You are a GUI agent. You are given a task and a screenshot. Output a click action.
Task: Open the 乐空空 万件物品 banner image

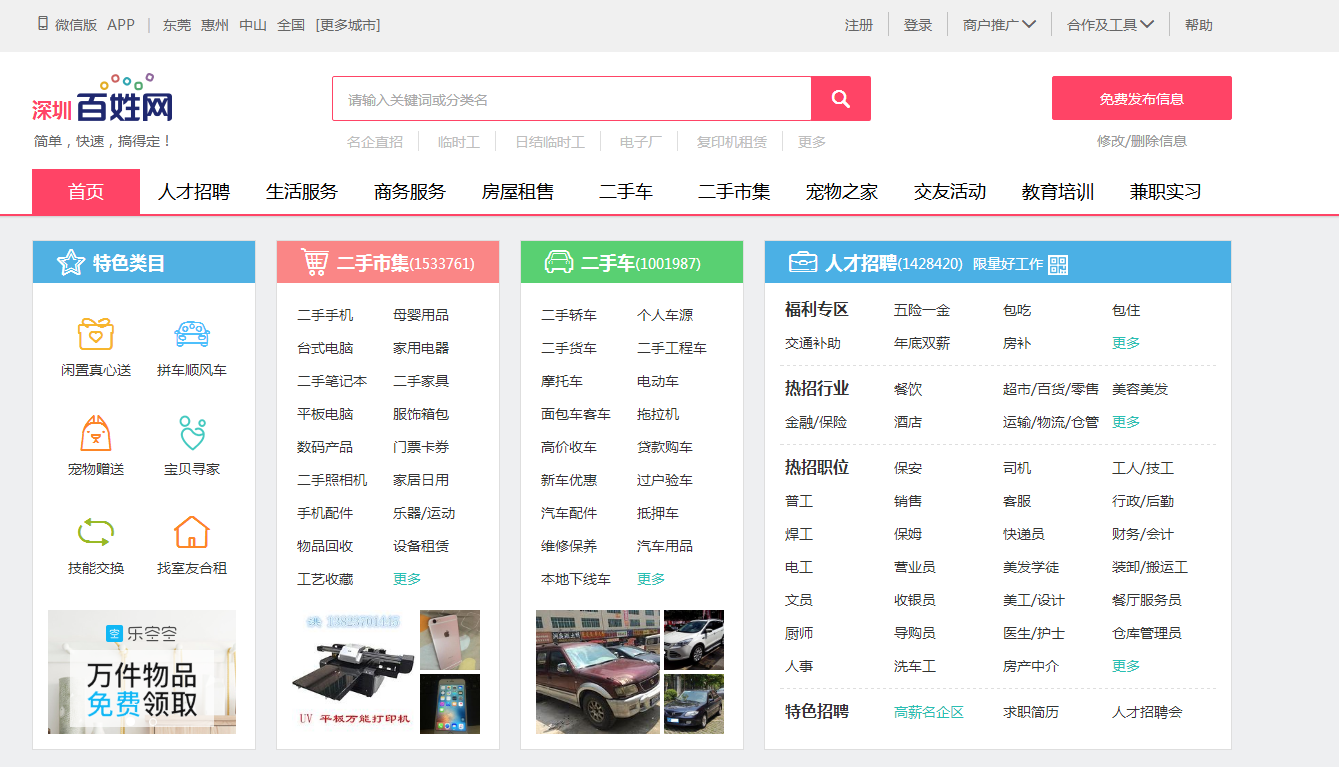tap(142, 672)
